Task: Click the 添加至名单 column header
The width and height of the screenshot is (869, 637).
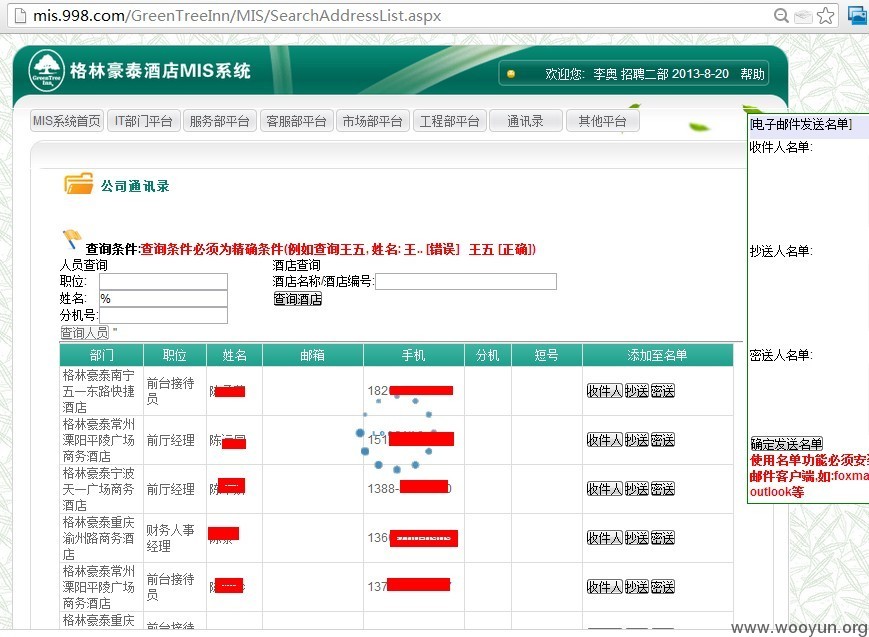Action: pos(657,355)
